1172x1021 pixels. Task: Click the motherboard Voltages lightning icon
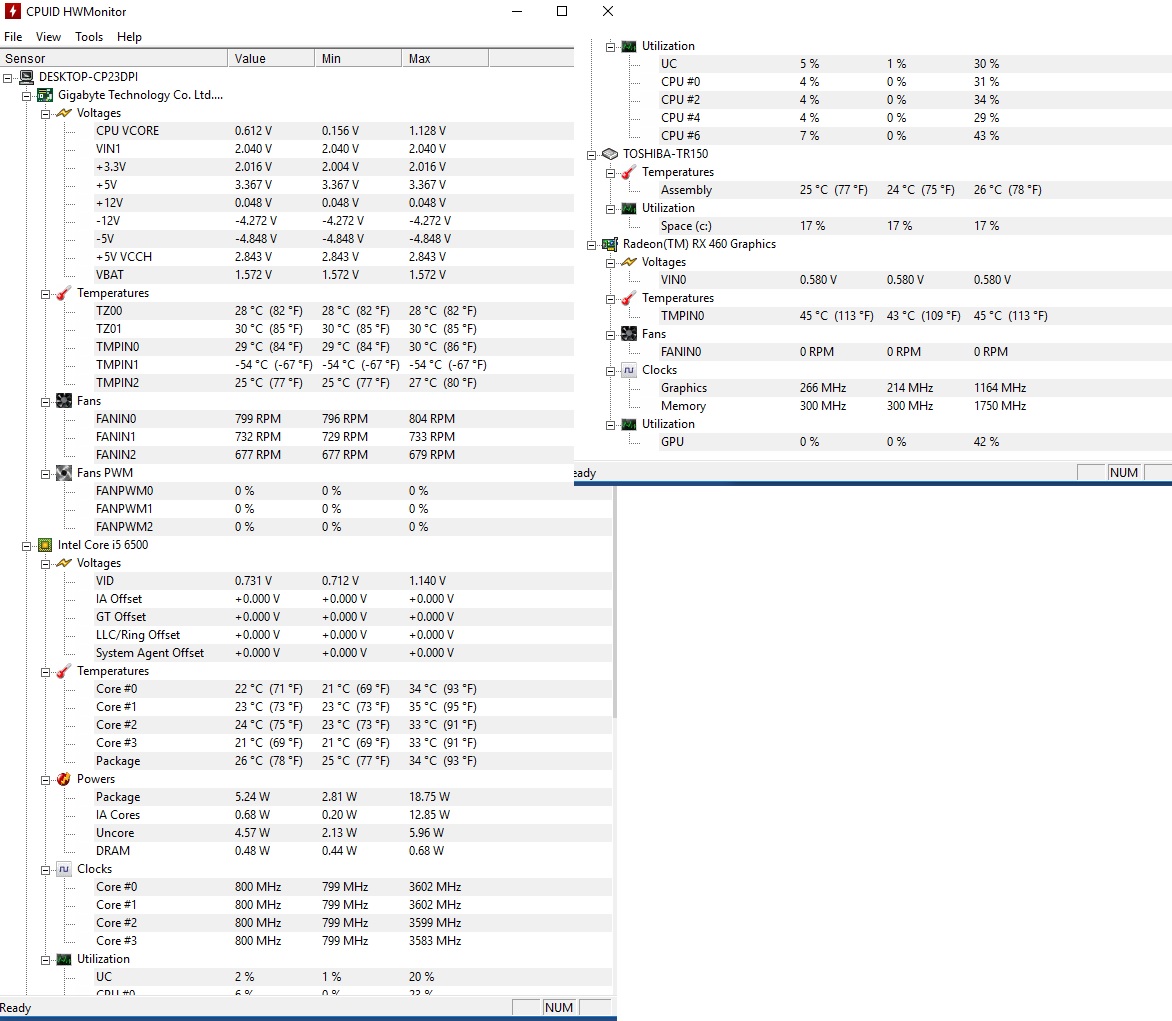(x=64, y=113)
